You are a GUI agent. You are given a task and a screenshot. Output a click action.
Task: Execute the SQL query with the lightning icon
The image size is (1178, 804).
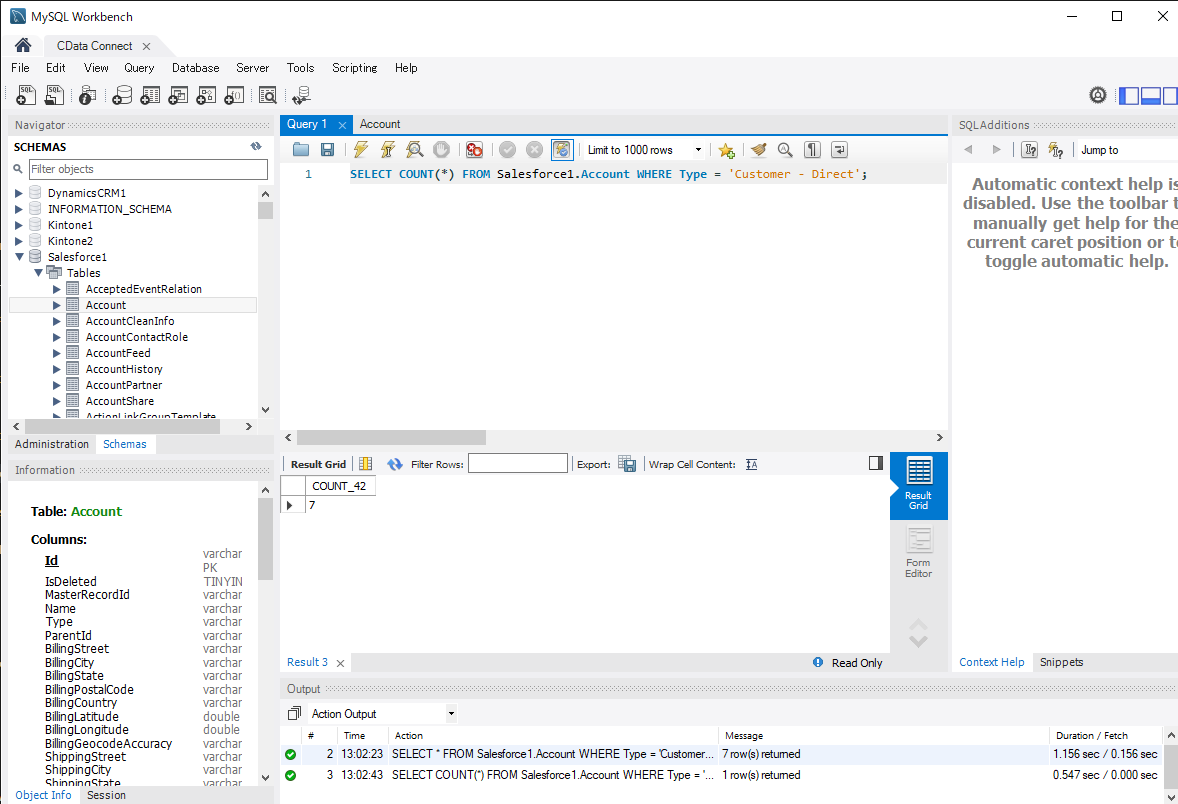pos(360,149)
